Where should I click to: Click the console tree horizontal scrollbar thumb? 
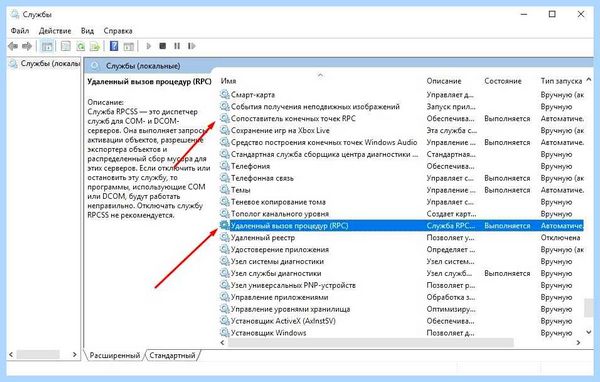38,354
